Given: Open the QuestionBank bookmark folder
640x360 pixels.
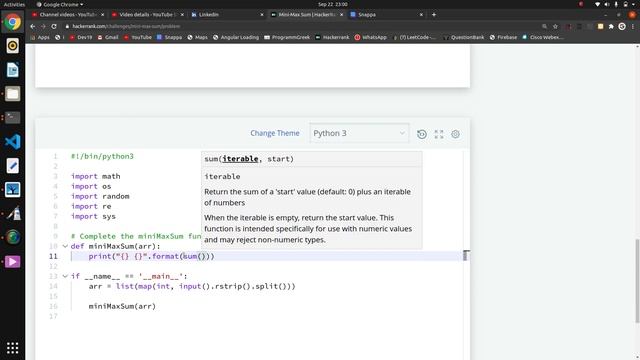Looking at the screenshot, I should (464, 37).
